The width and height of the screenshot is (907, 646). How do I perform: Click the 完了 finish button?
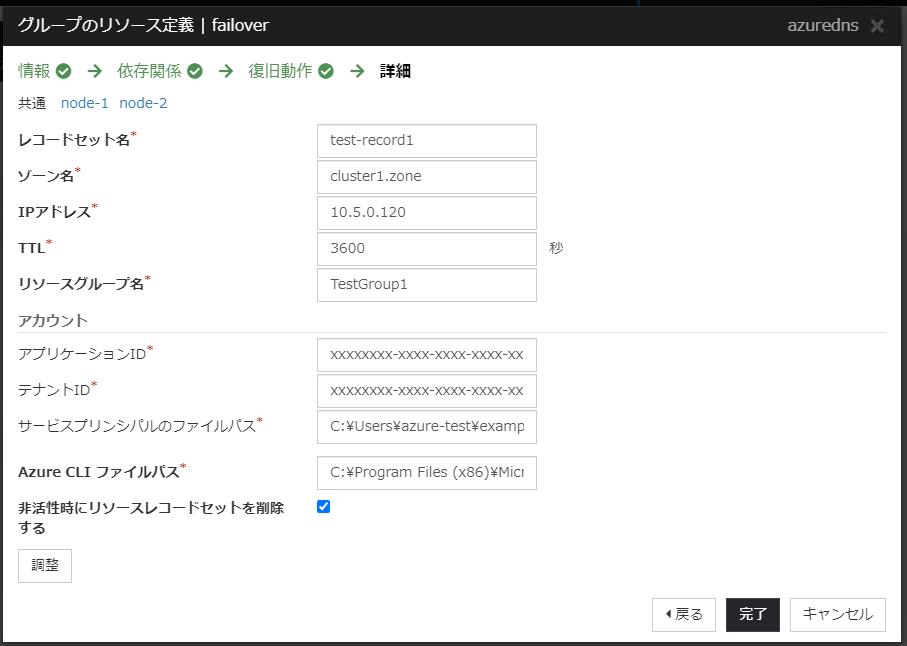click(752, 615)
